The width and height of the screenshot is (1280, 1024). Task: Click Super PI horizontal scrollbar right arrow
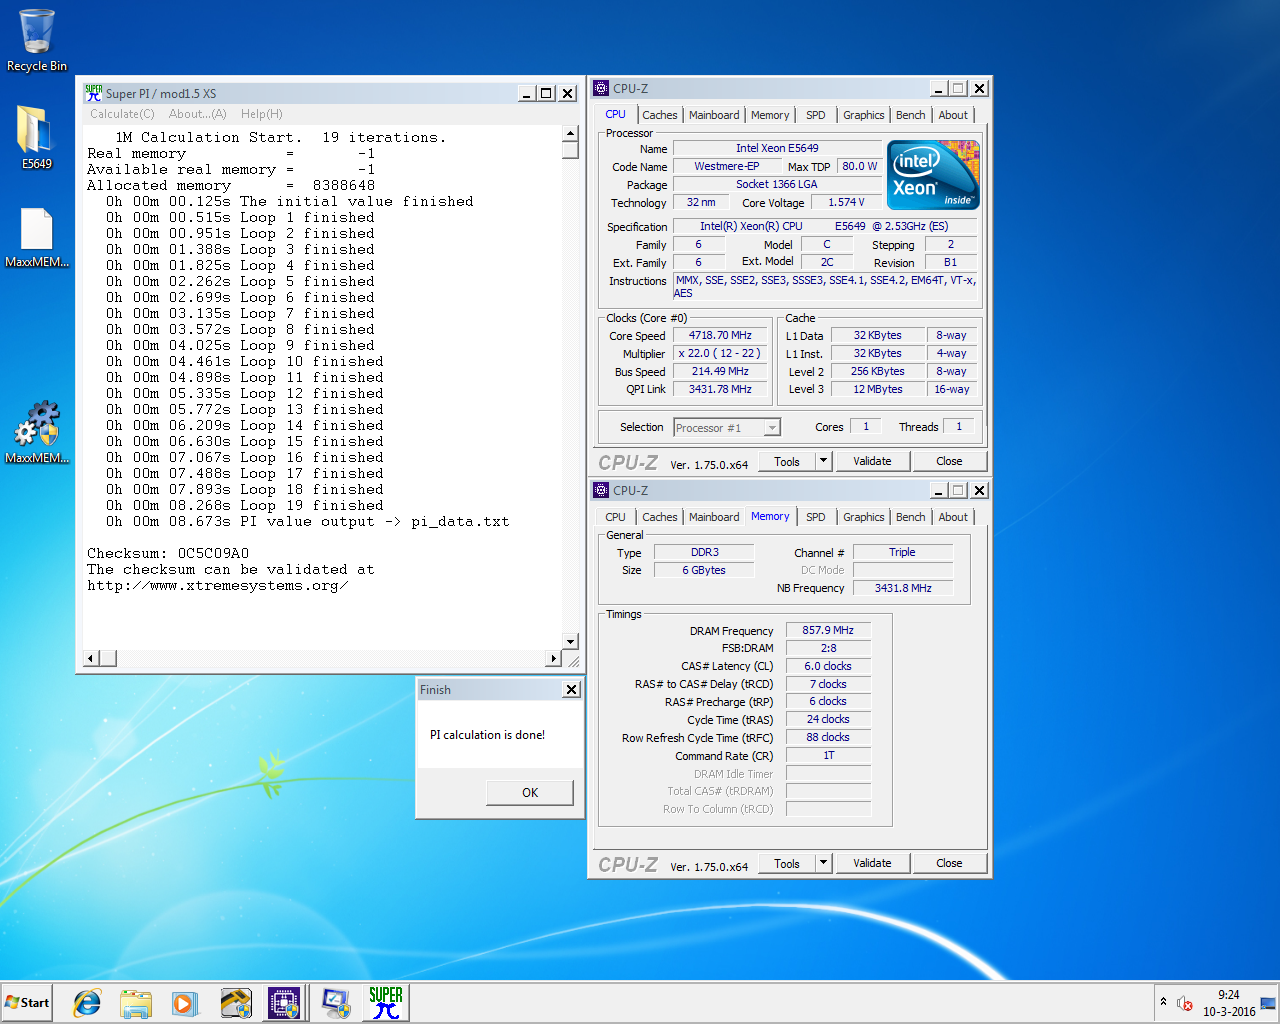(x=553, y=658)
